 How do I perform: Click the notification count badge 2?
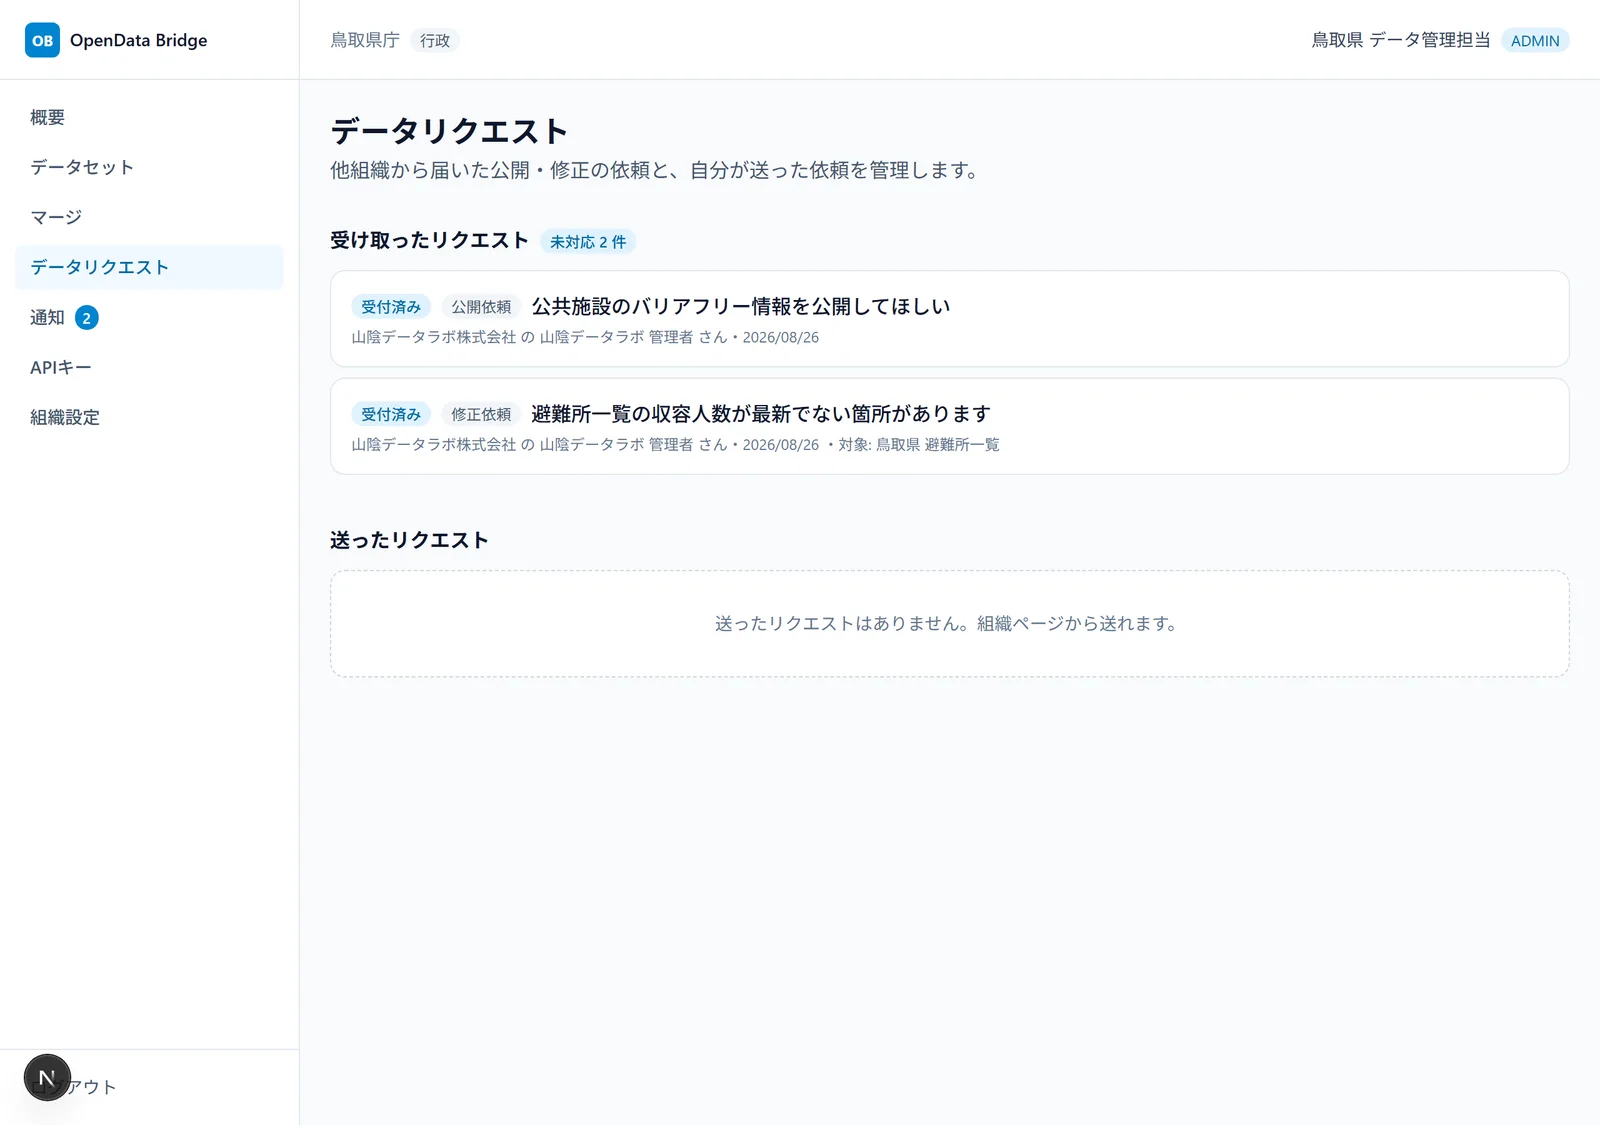(87, 318)
